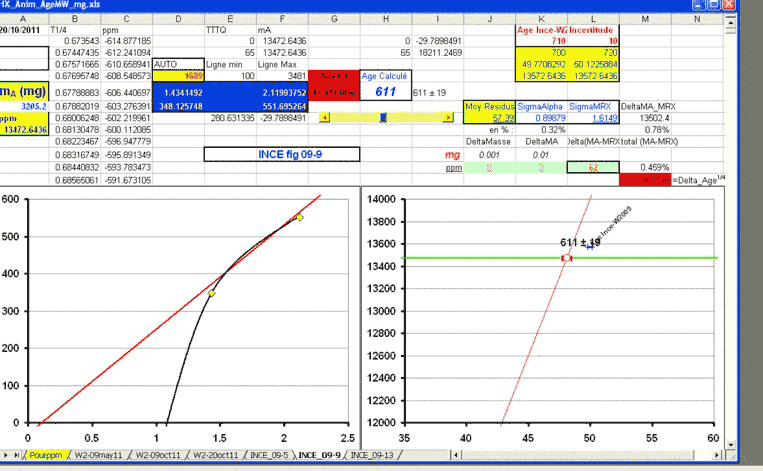Select column header G
Screen dimensions: 763x471
334,19
